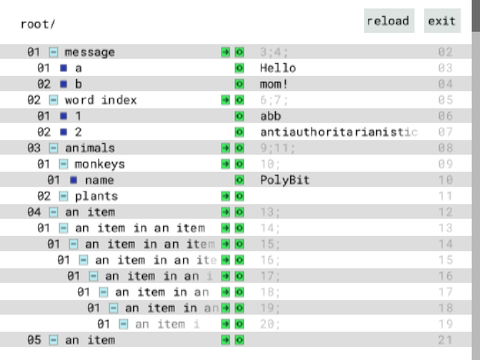Select blue square marker of name item
The height and width of the screenshot is (360, 480).
74,180
